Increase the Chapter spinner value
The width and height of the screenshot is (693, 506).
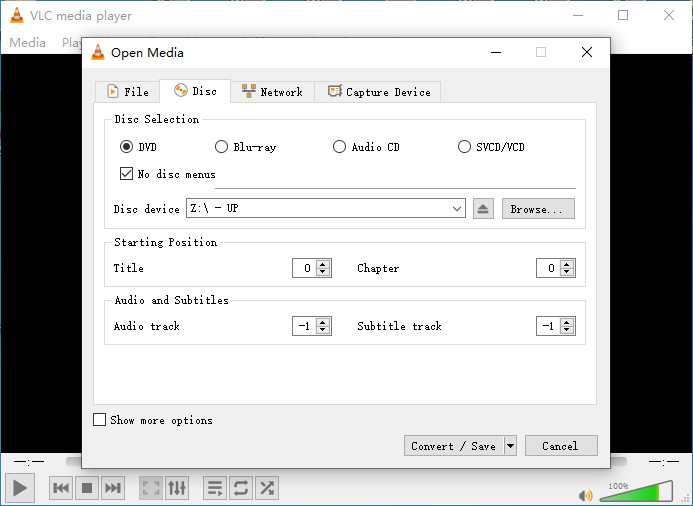pyautogui.click(x=567, y=264)
